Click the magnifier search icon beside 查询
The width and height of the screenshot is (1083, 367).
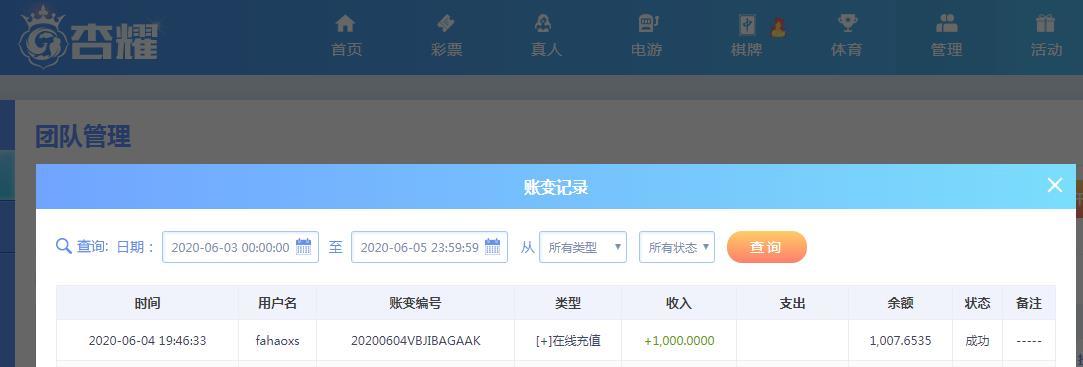[x=64, y=247]
